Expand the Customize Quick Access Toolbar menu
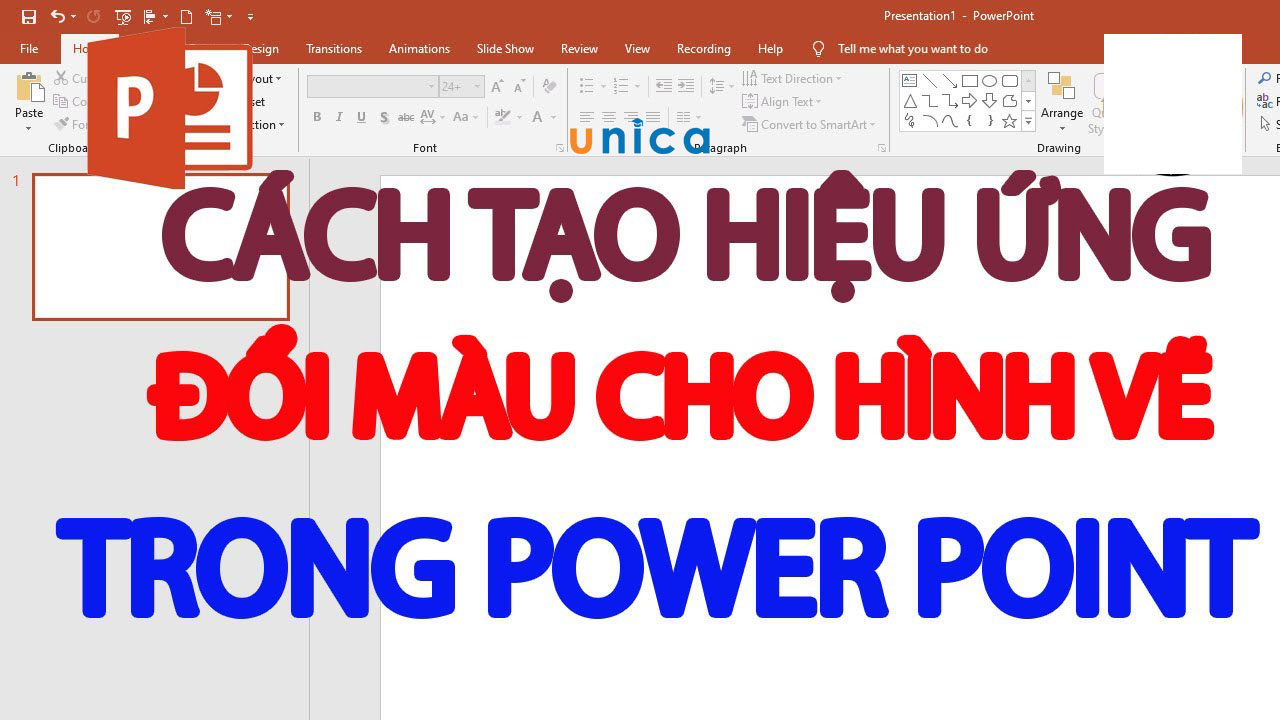This screenshot has width=1280, height=720. click(250, 17)
